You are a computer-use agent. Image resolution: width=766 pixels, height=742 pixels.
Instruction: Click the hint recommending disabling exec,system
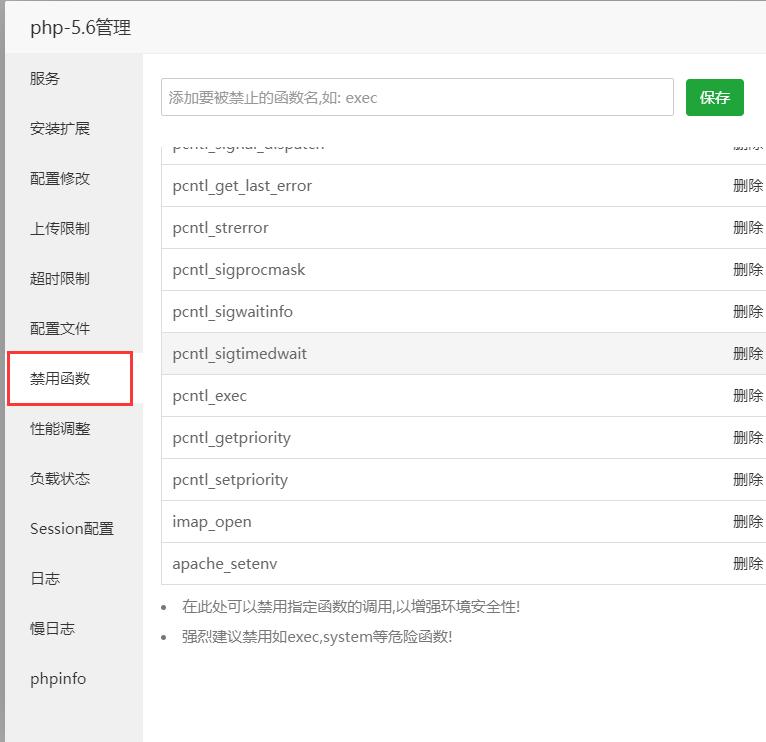[x=317, y=637]
